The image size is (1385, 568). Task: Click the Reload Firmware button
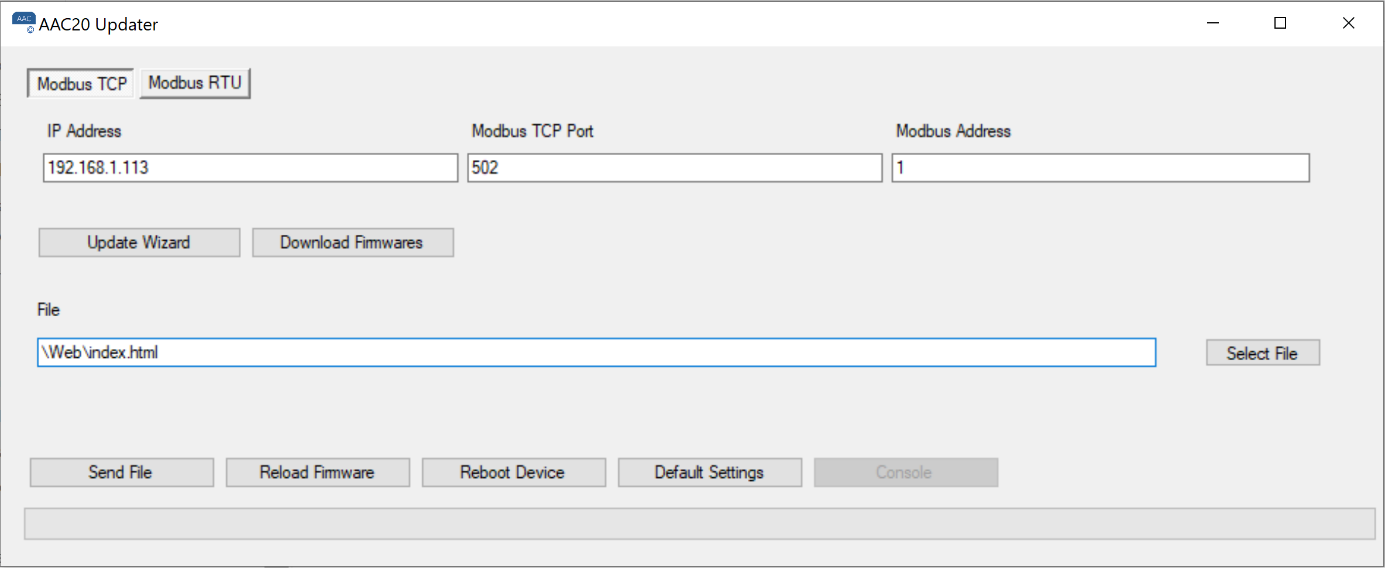(317, 473)
